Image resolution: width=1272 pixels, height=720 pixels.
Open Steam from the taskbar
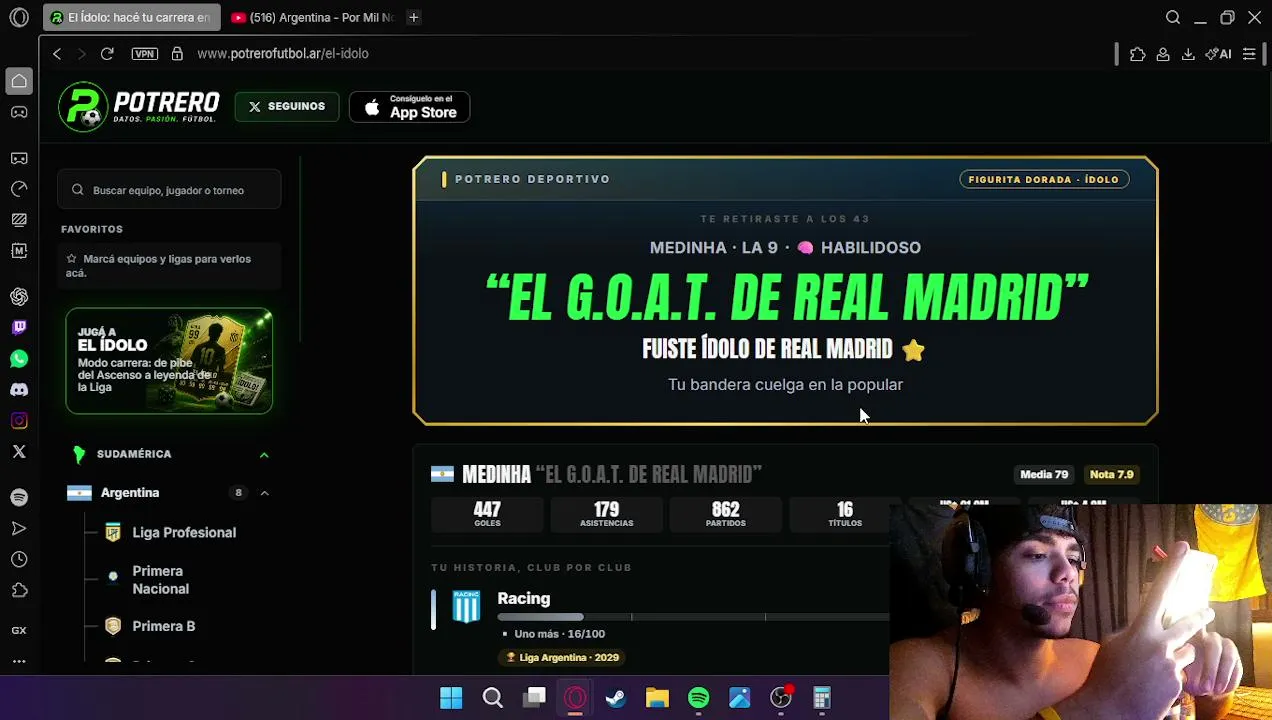click(x=616, y=697)
